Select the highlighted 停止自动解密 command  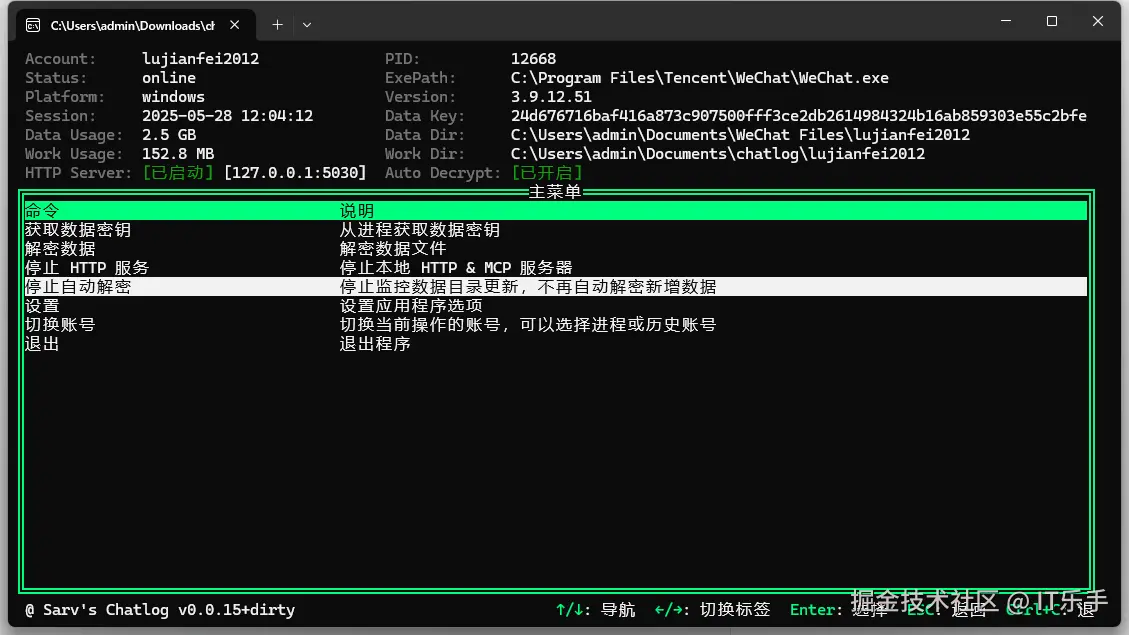555,287
